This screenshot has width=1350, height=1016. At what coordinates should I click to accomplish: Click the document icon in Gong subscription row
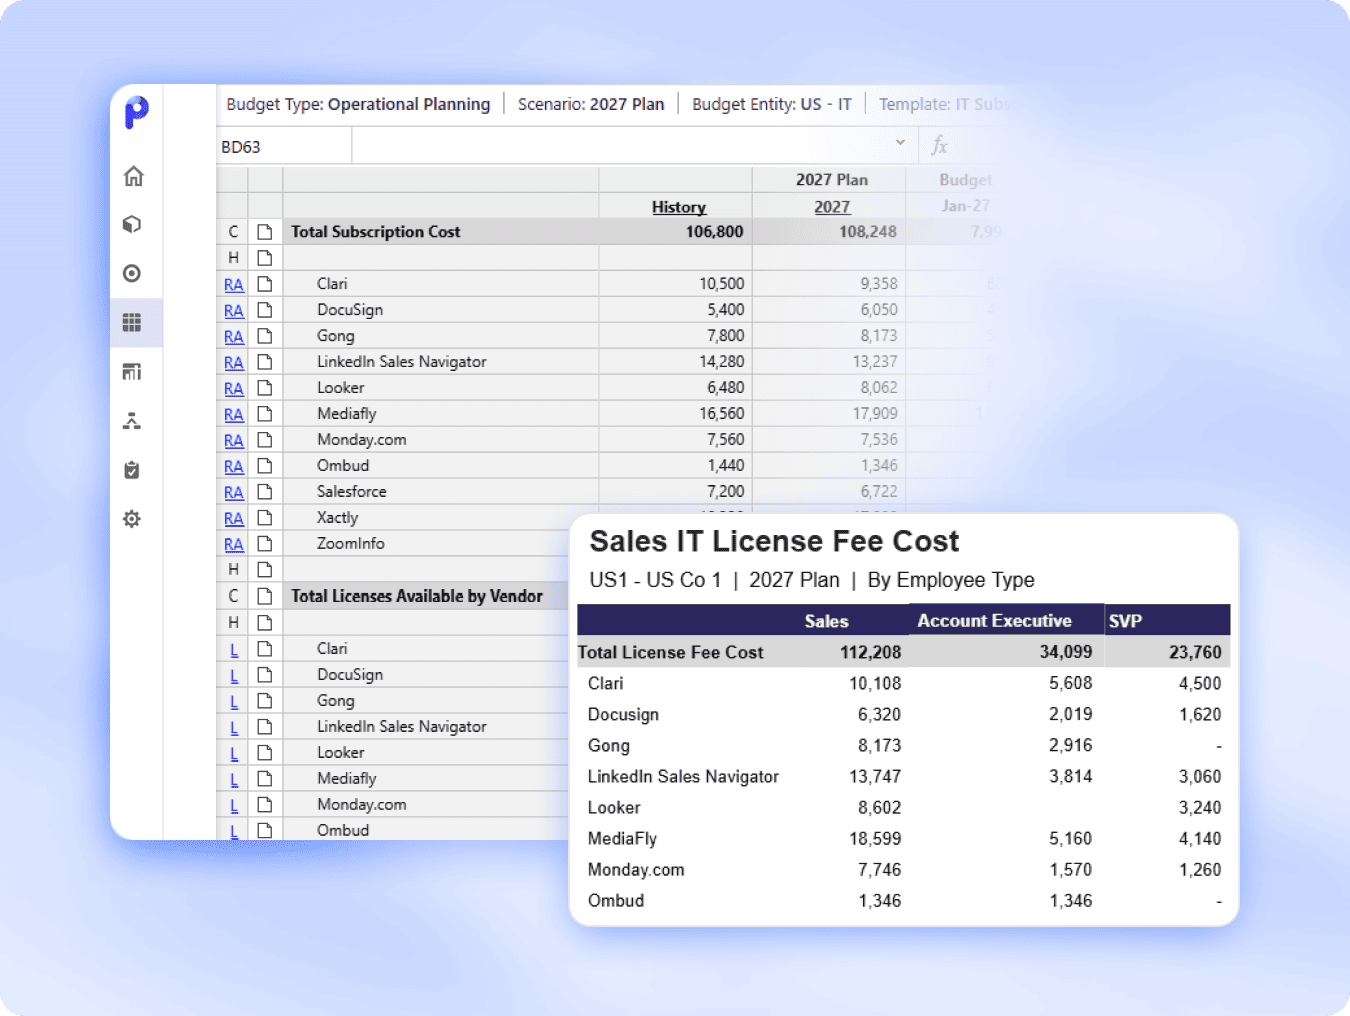[x=265, y=336]
